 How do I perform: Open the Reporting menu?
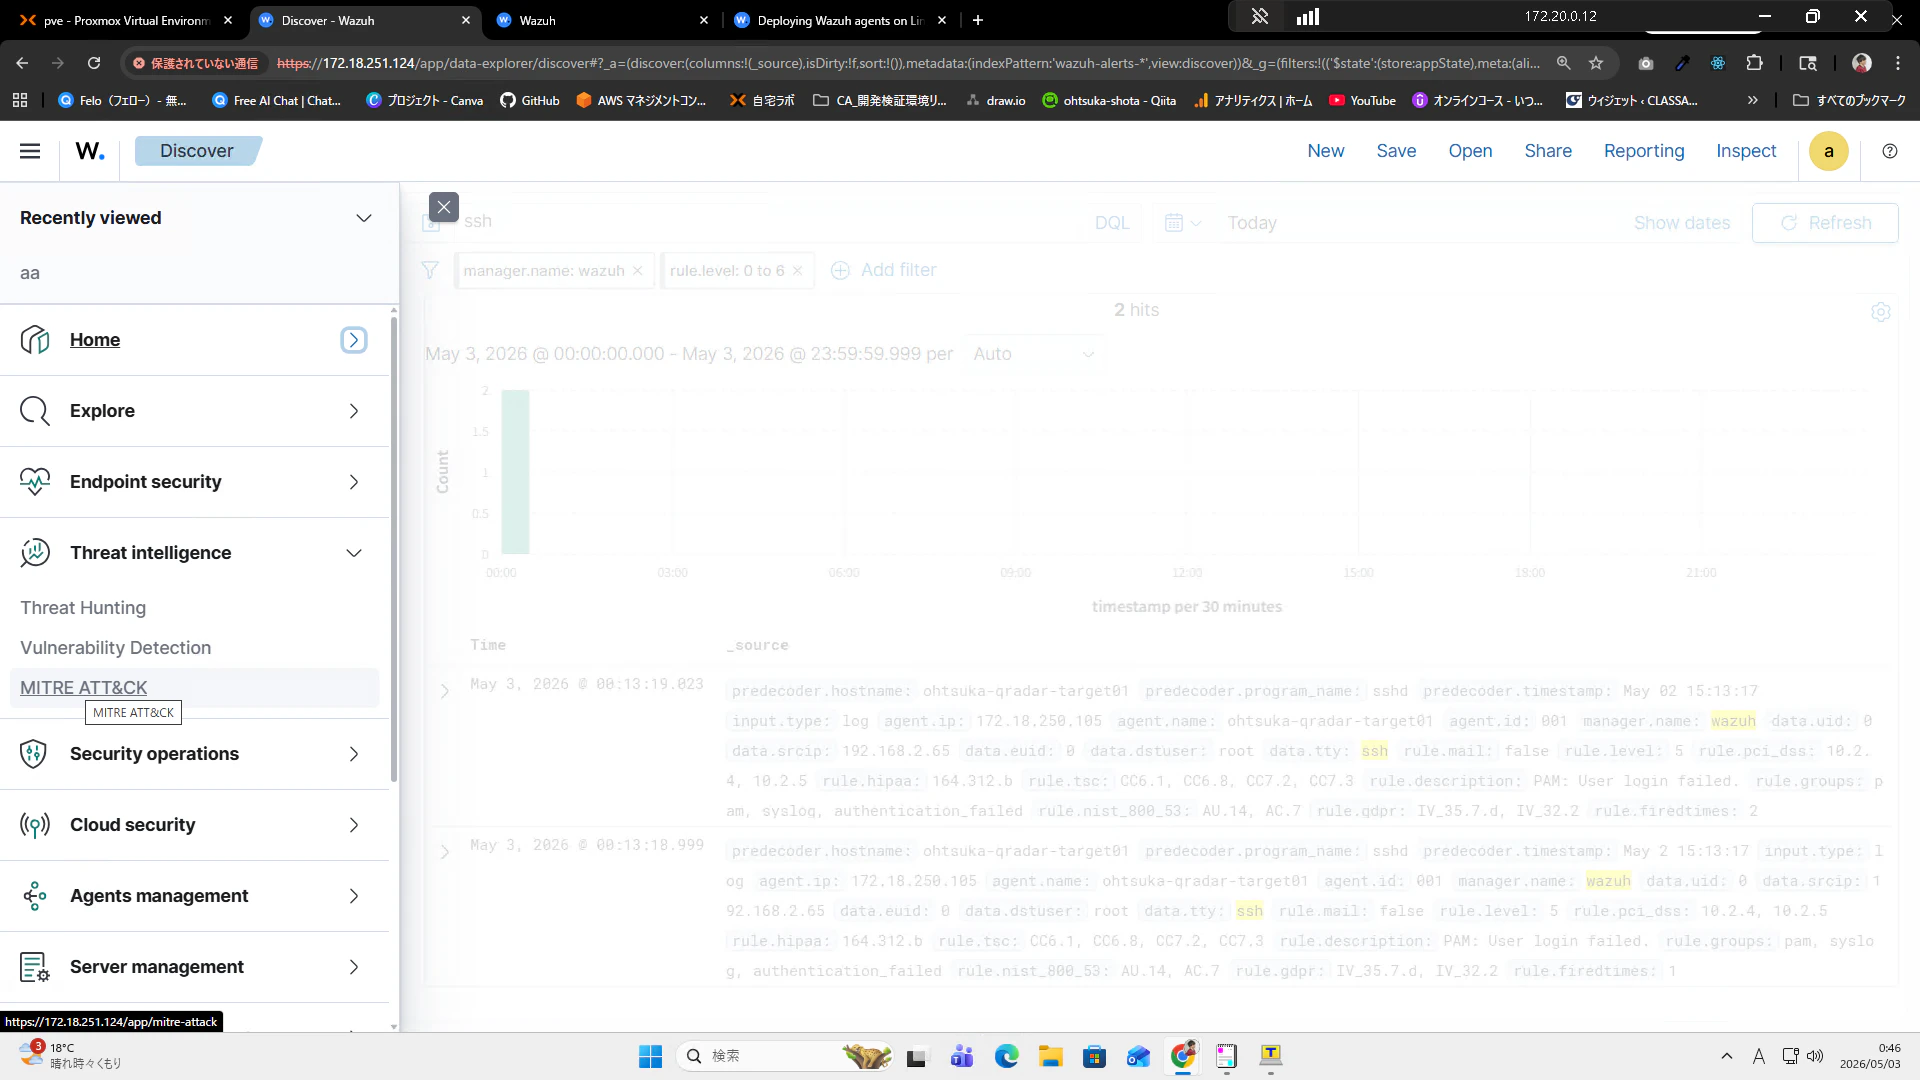pos(1644,151)
